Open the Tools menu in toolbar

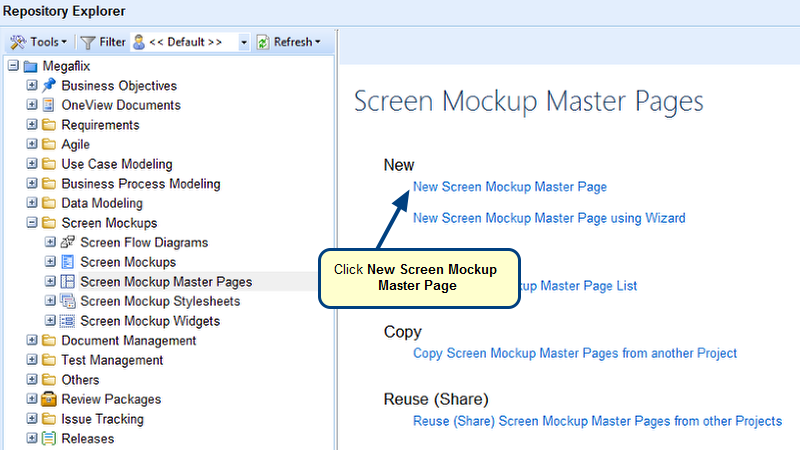(x=38, y=42)
